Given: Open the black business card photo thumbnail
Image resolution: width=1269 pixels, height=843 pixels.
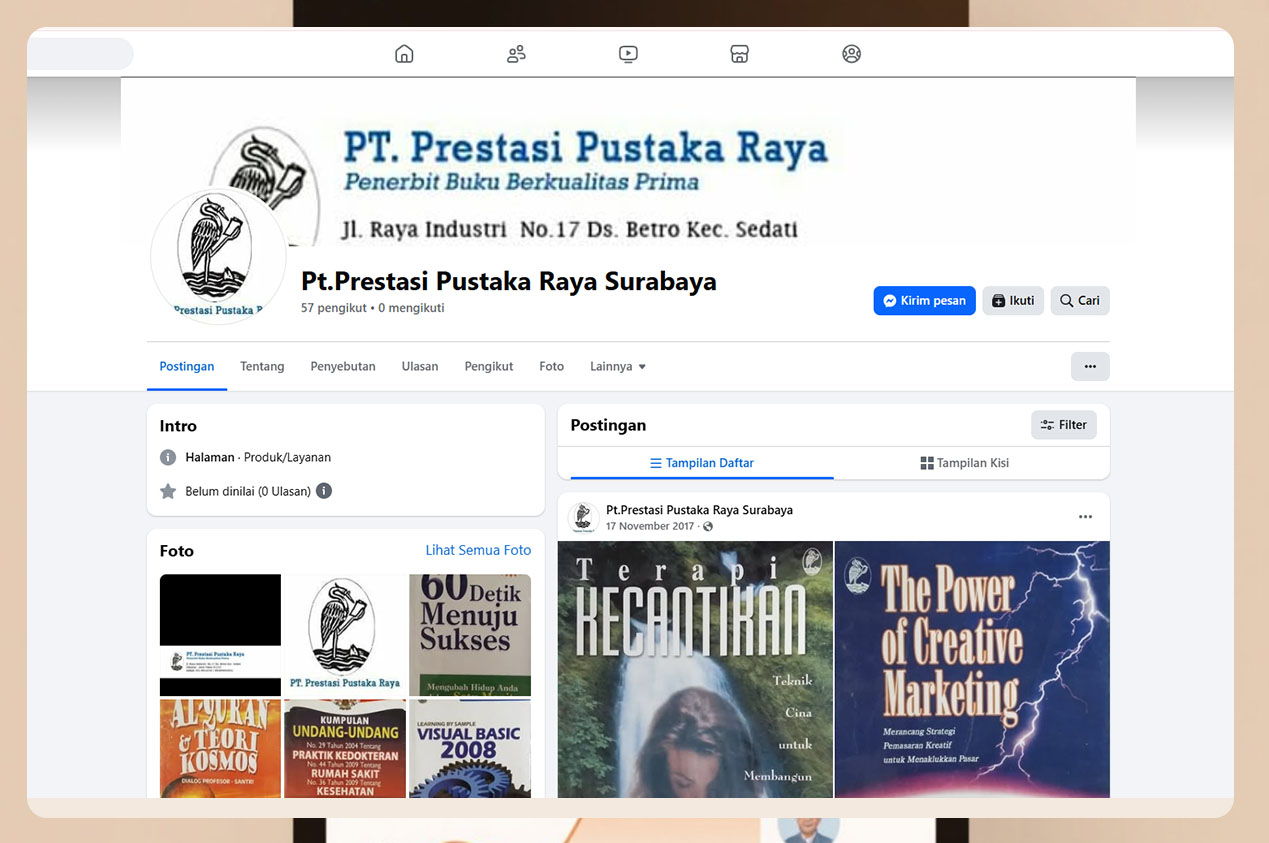Looking at the screenshot, I should tap(220, 635).
